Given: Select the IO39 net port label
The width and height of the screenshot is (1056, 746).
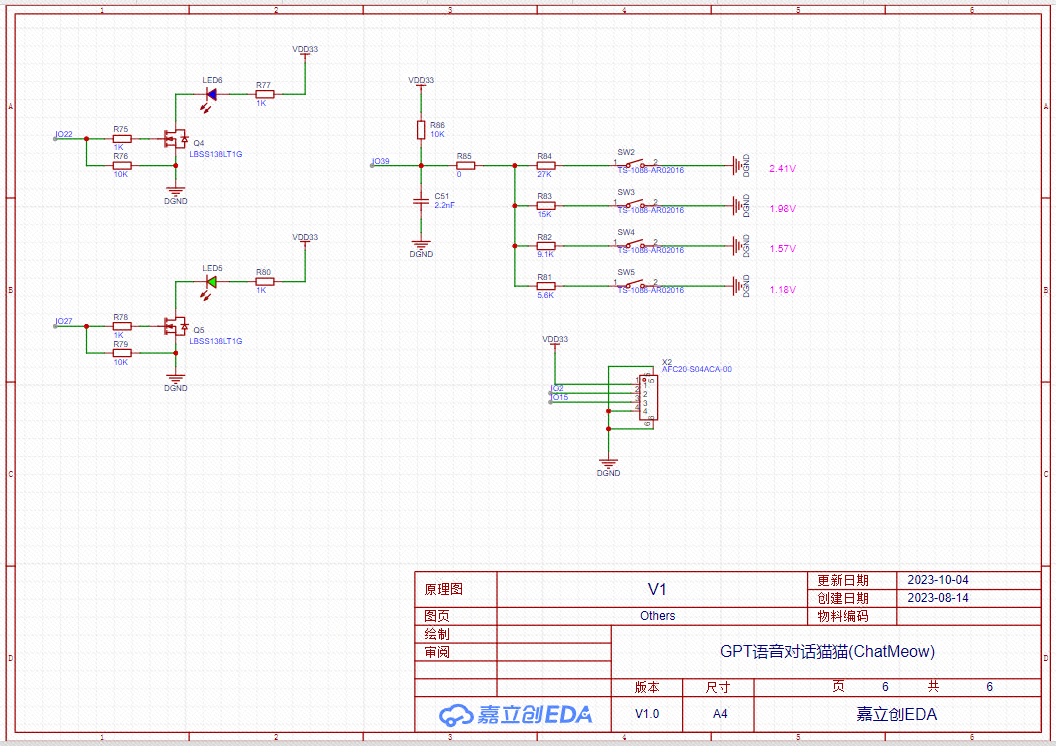Looking at the screenshot, I should (x=380, y=161).
